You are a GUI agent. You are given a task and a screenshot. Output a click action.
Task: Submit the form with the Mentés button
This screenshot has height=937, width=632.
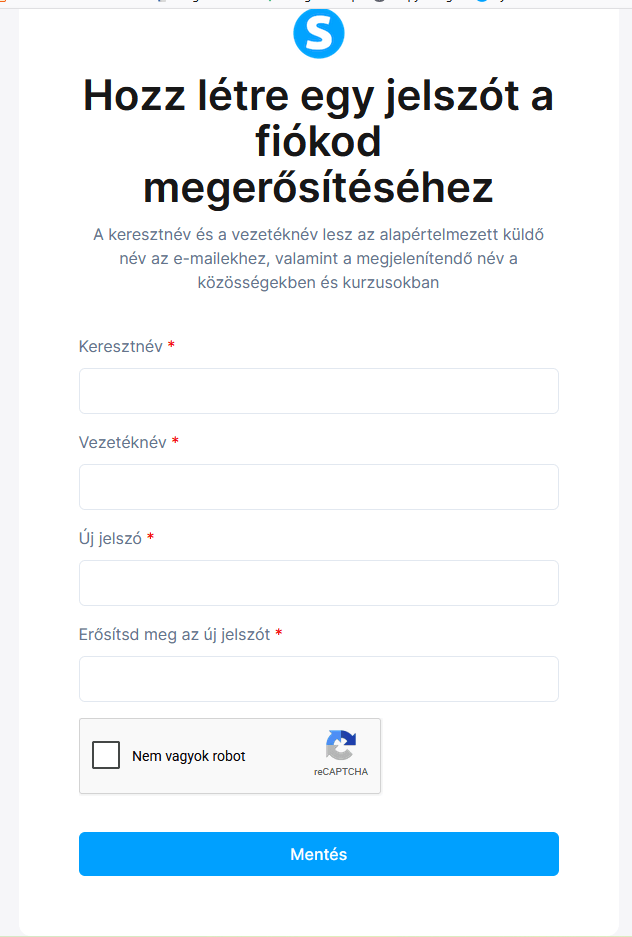click(318, 854)
